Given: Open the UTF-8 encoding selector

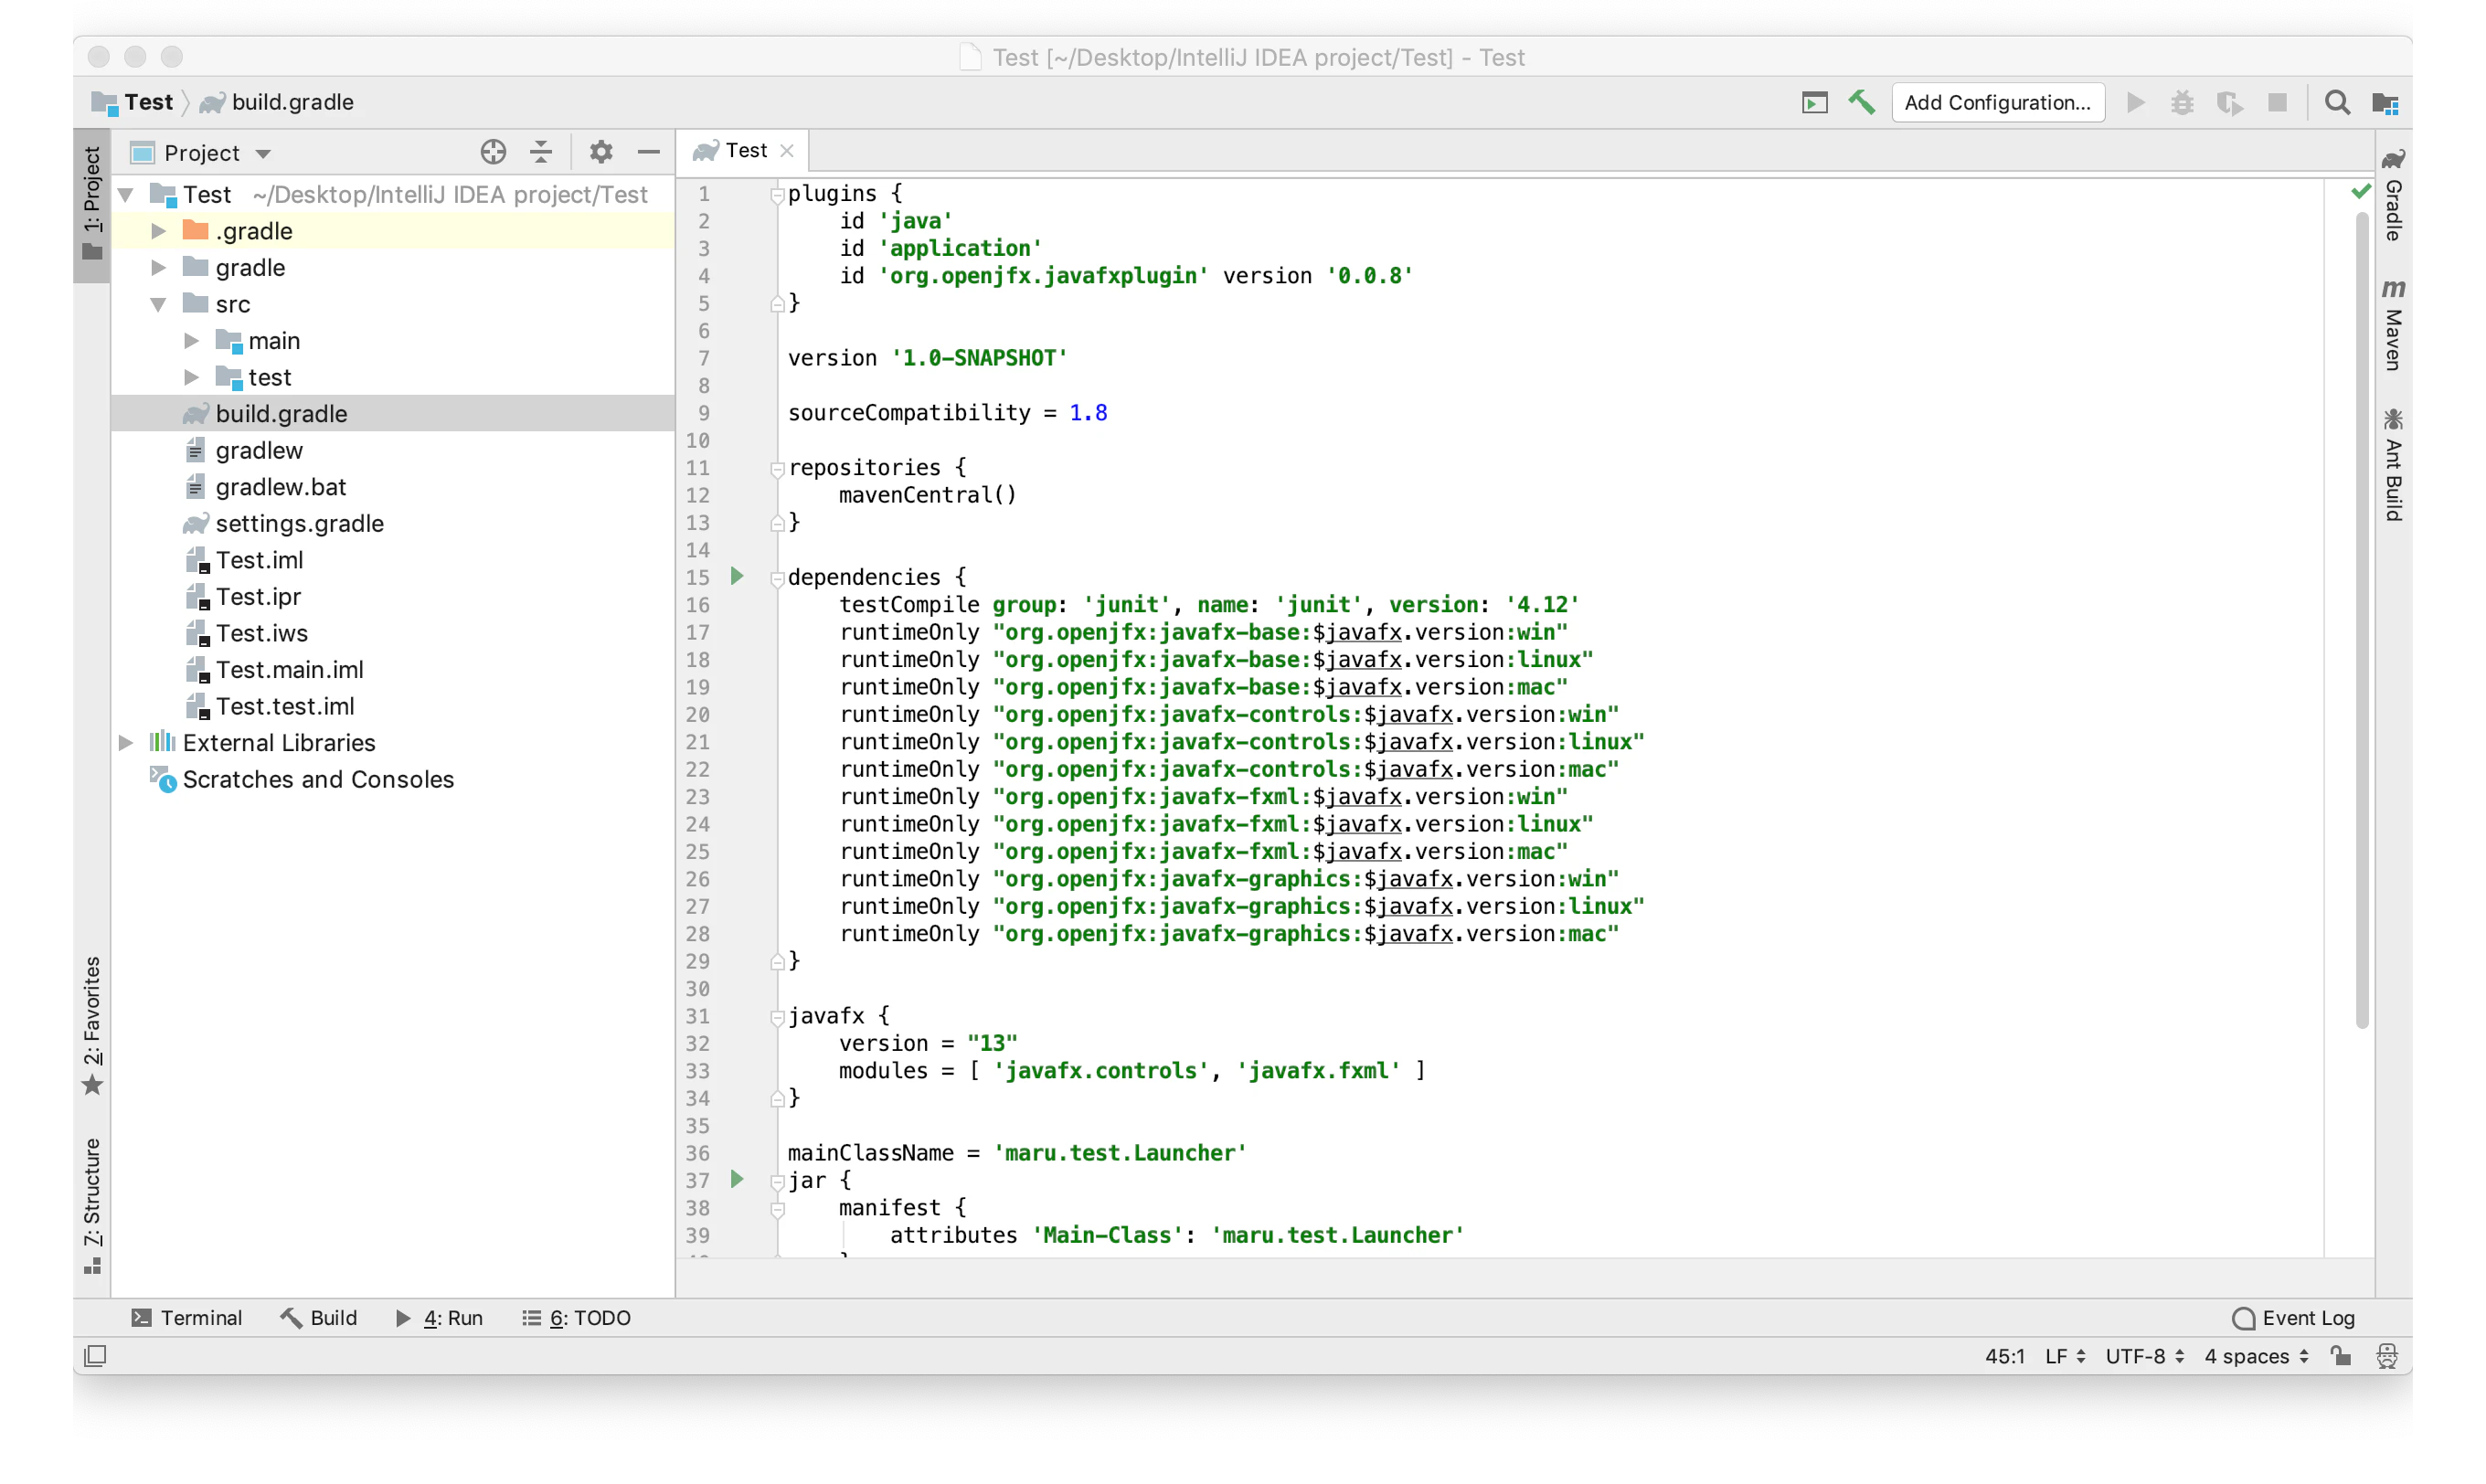Looking at the screenshot, I should tap(2144, 1356).
